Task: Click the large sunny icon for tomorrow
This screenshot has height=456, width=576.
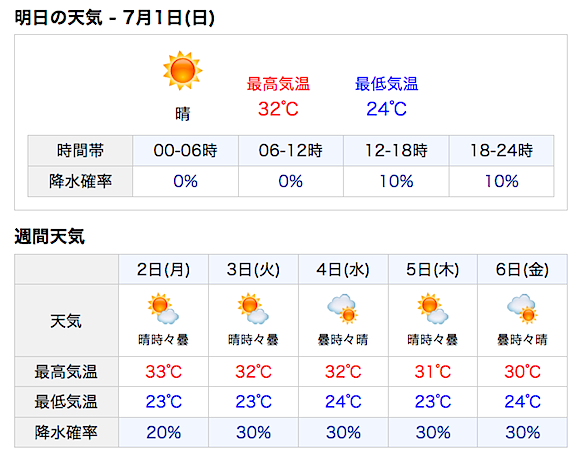Action: coord(183,70)
